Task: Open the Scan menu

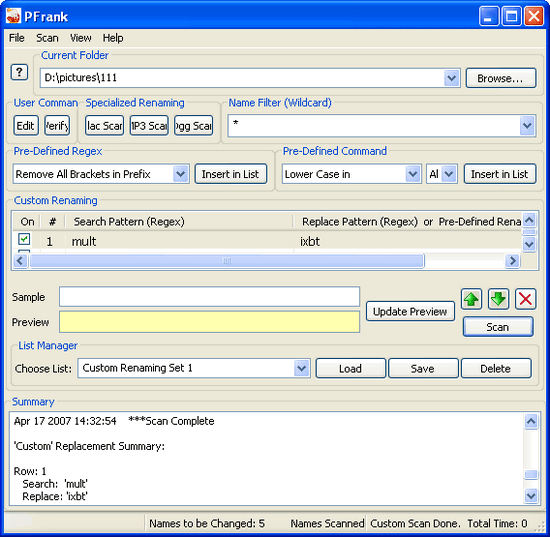Action: [x=47, y=38]
